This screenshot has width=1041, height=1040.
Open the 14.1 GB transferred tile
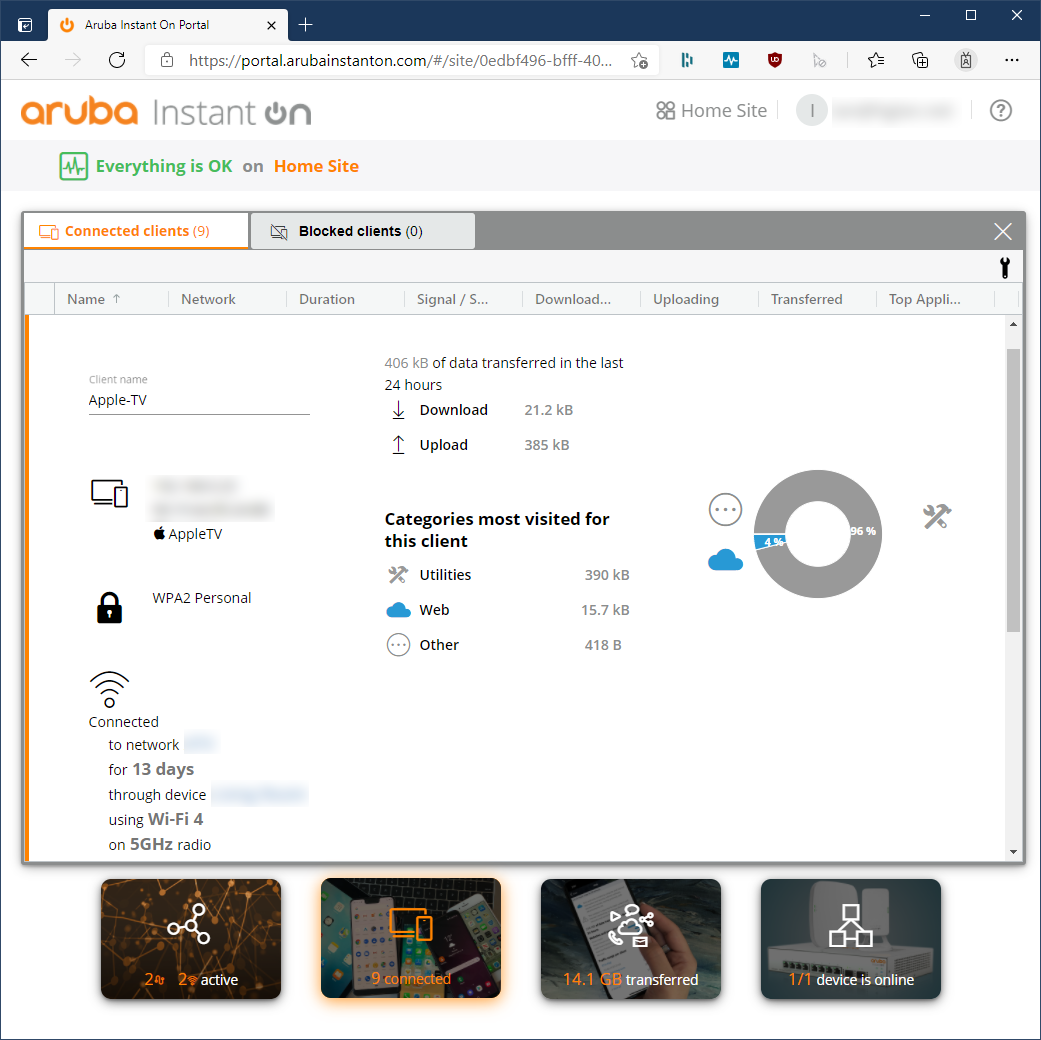(631, 938)
